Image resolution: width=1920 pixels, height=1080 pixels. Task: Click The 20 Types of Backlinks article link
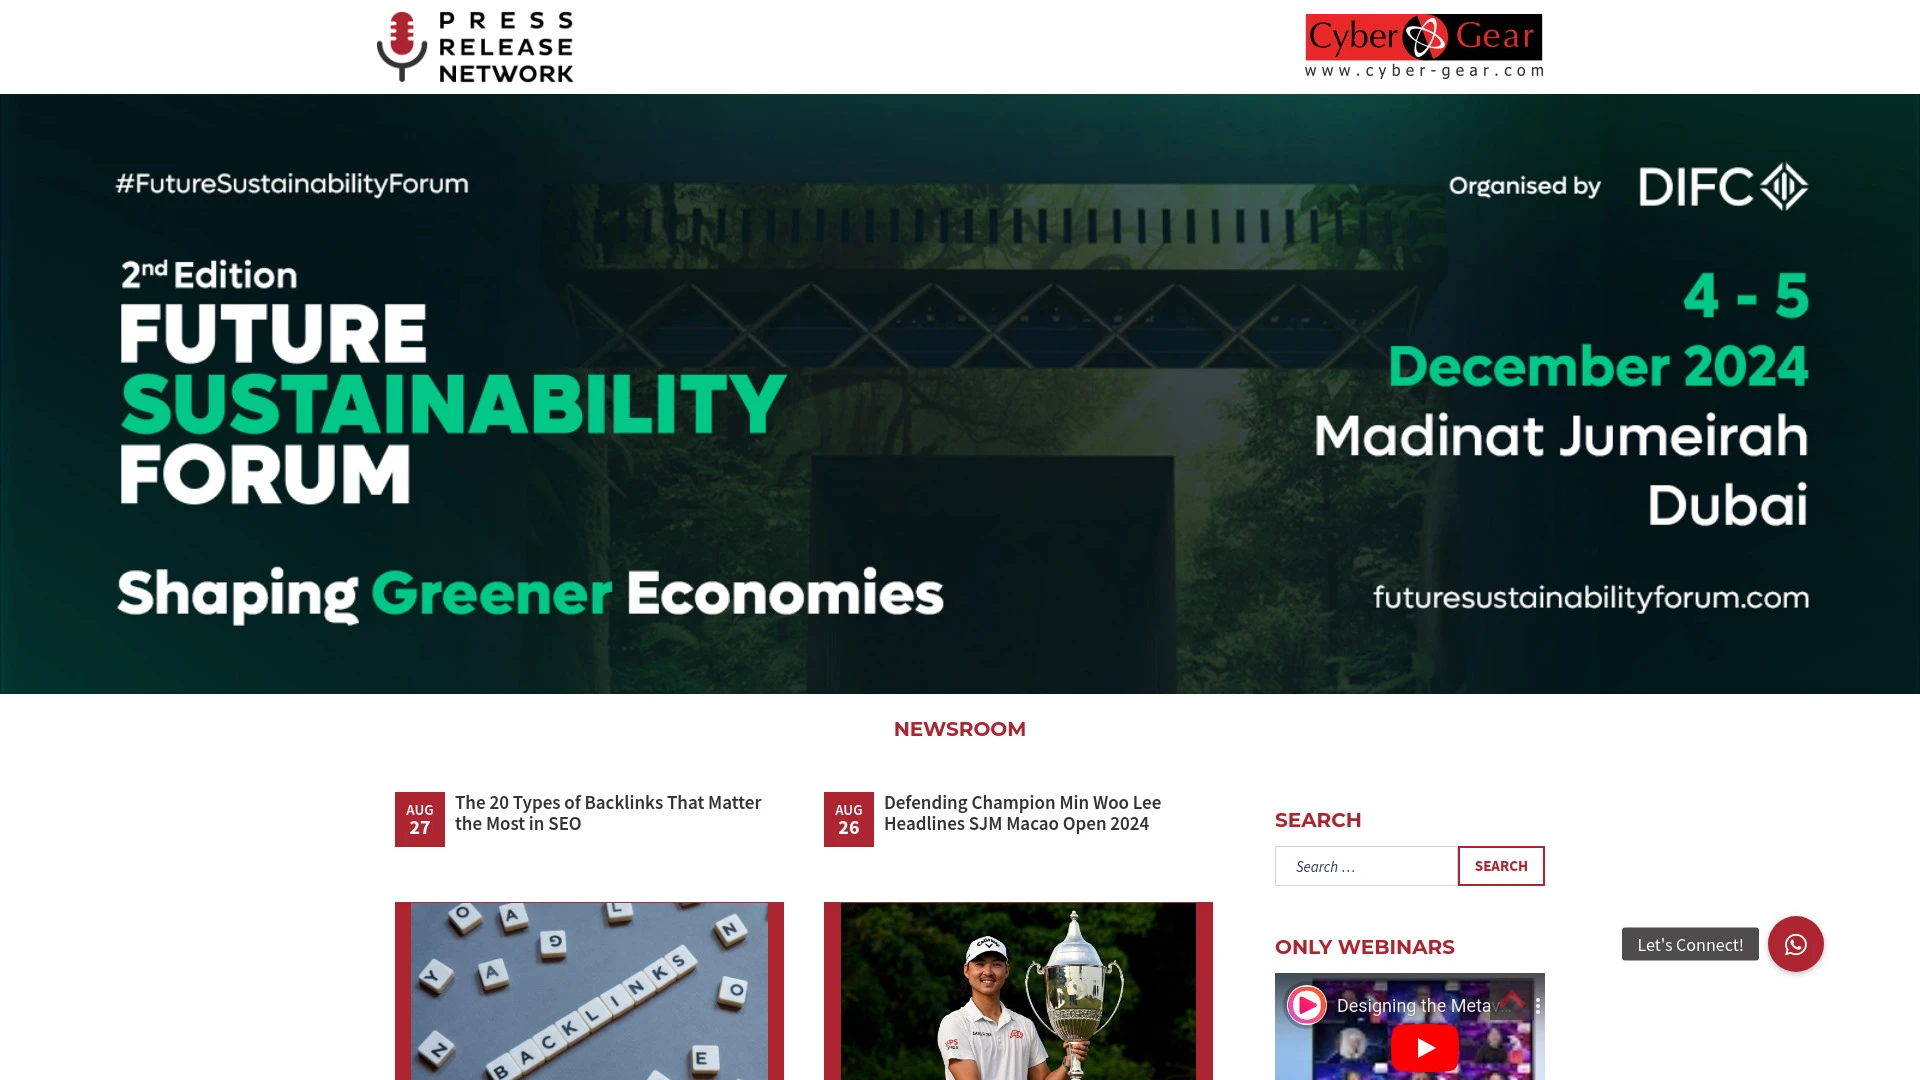pyautogui.click(x=608, y=812)
